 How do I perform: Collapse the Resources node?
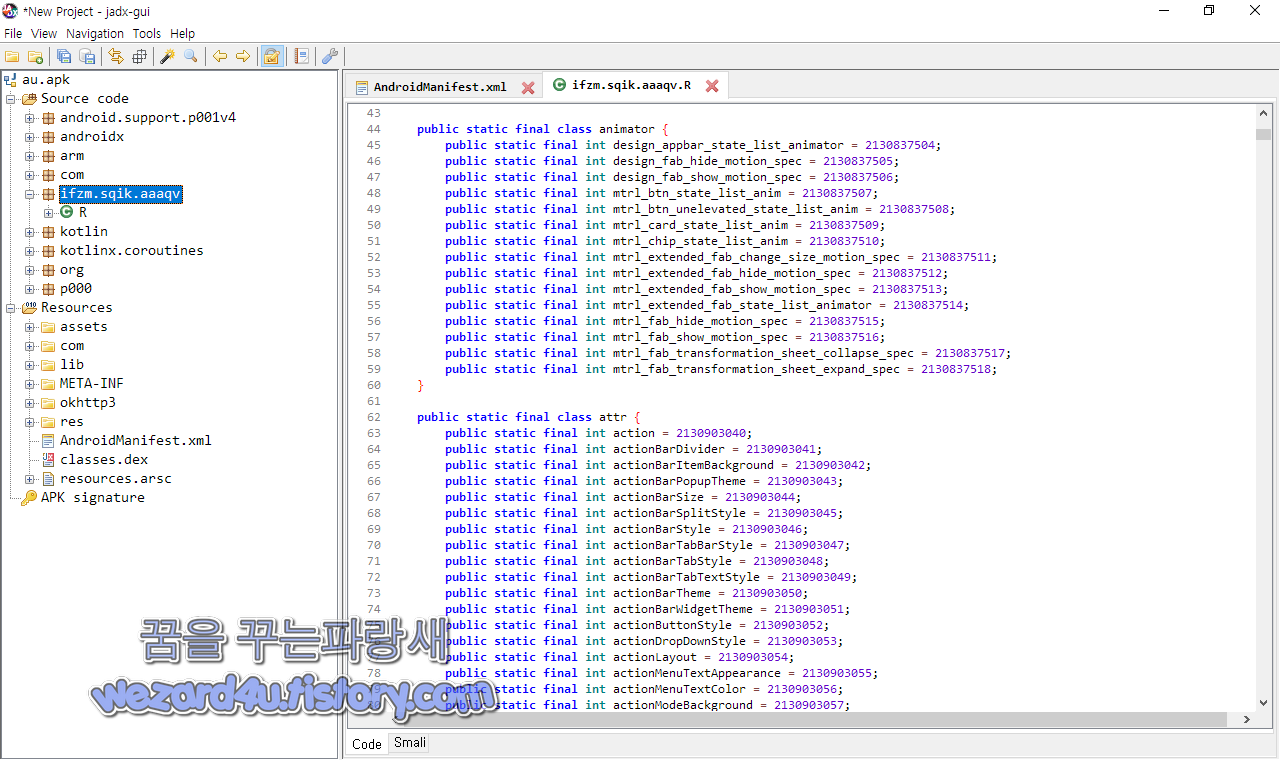click(x=11, y=308)
